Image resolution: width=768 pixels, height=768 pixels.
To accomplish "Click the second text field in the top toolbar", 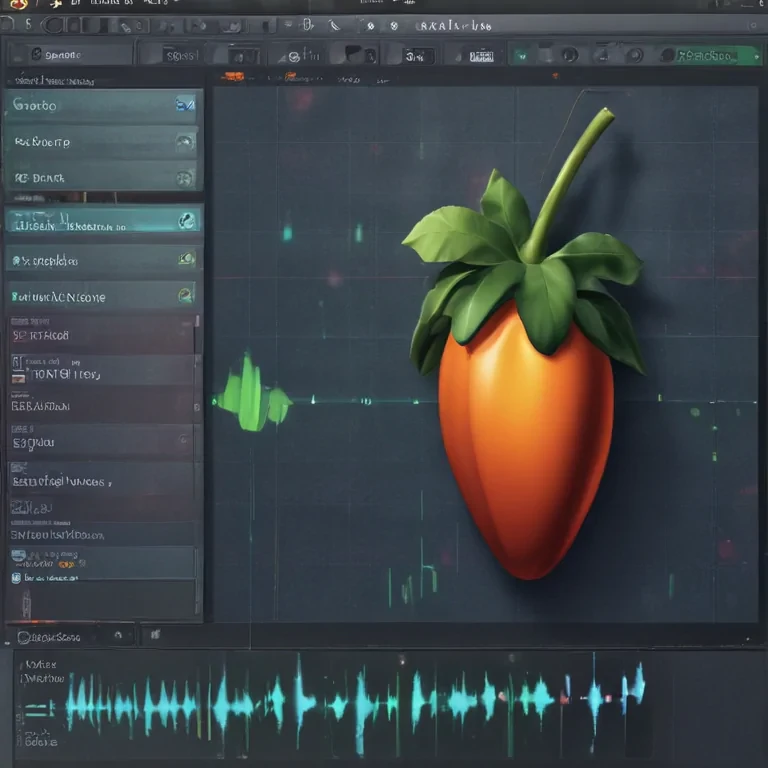I will point(182,56).
